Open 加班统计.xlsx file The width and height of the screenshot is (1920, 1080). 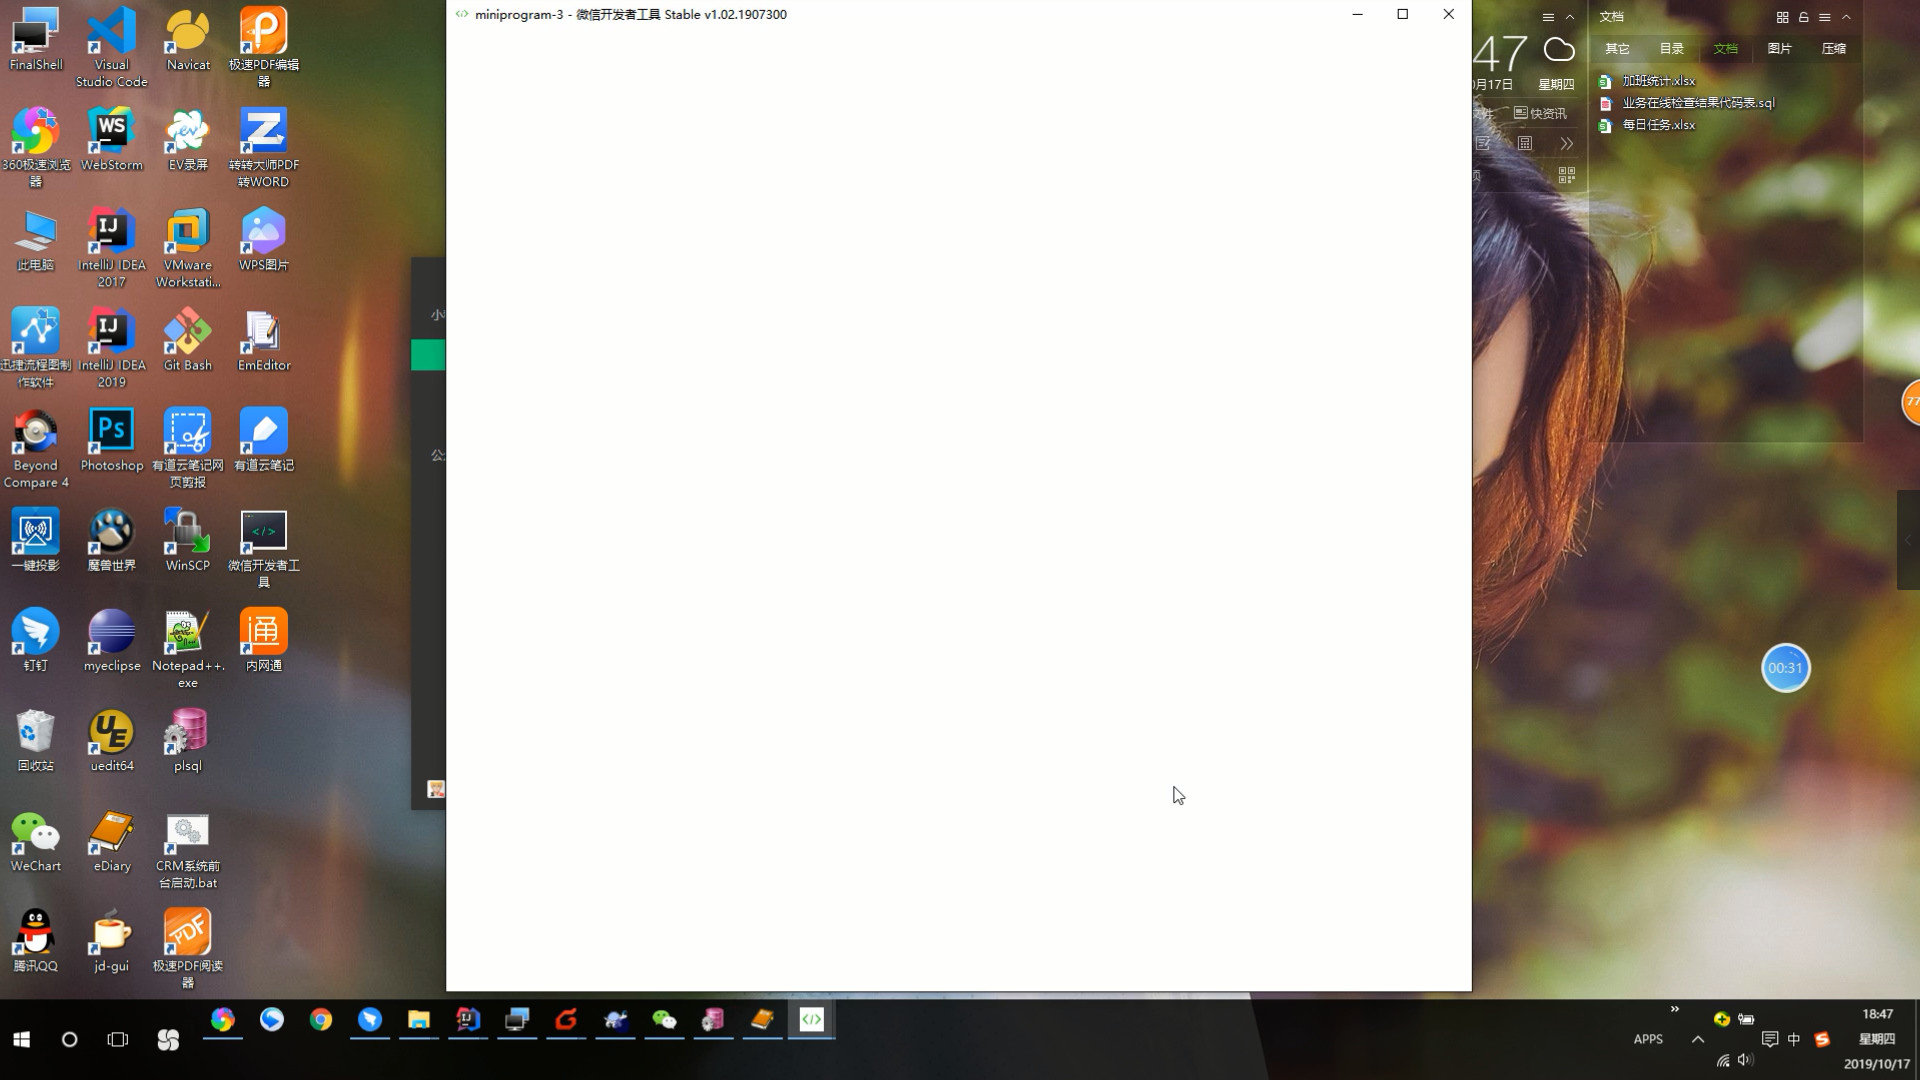click(1658, 81)
